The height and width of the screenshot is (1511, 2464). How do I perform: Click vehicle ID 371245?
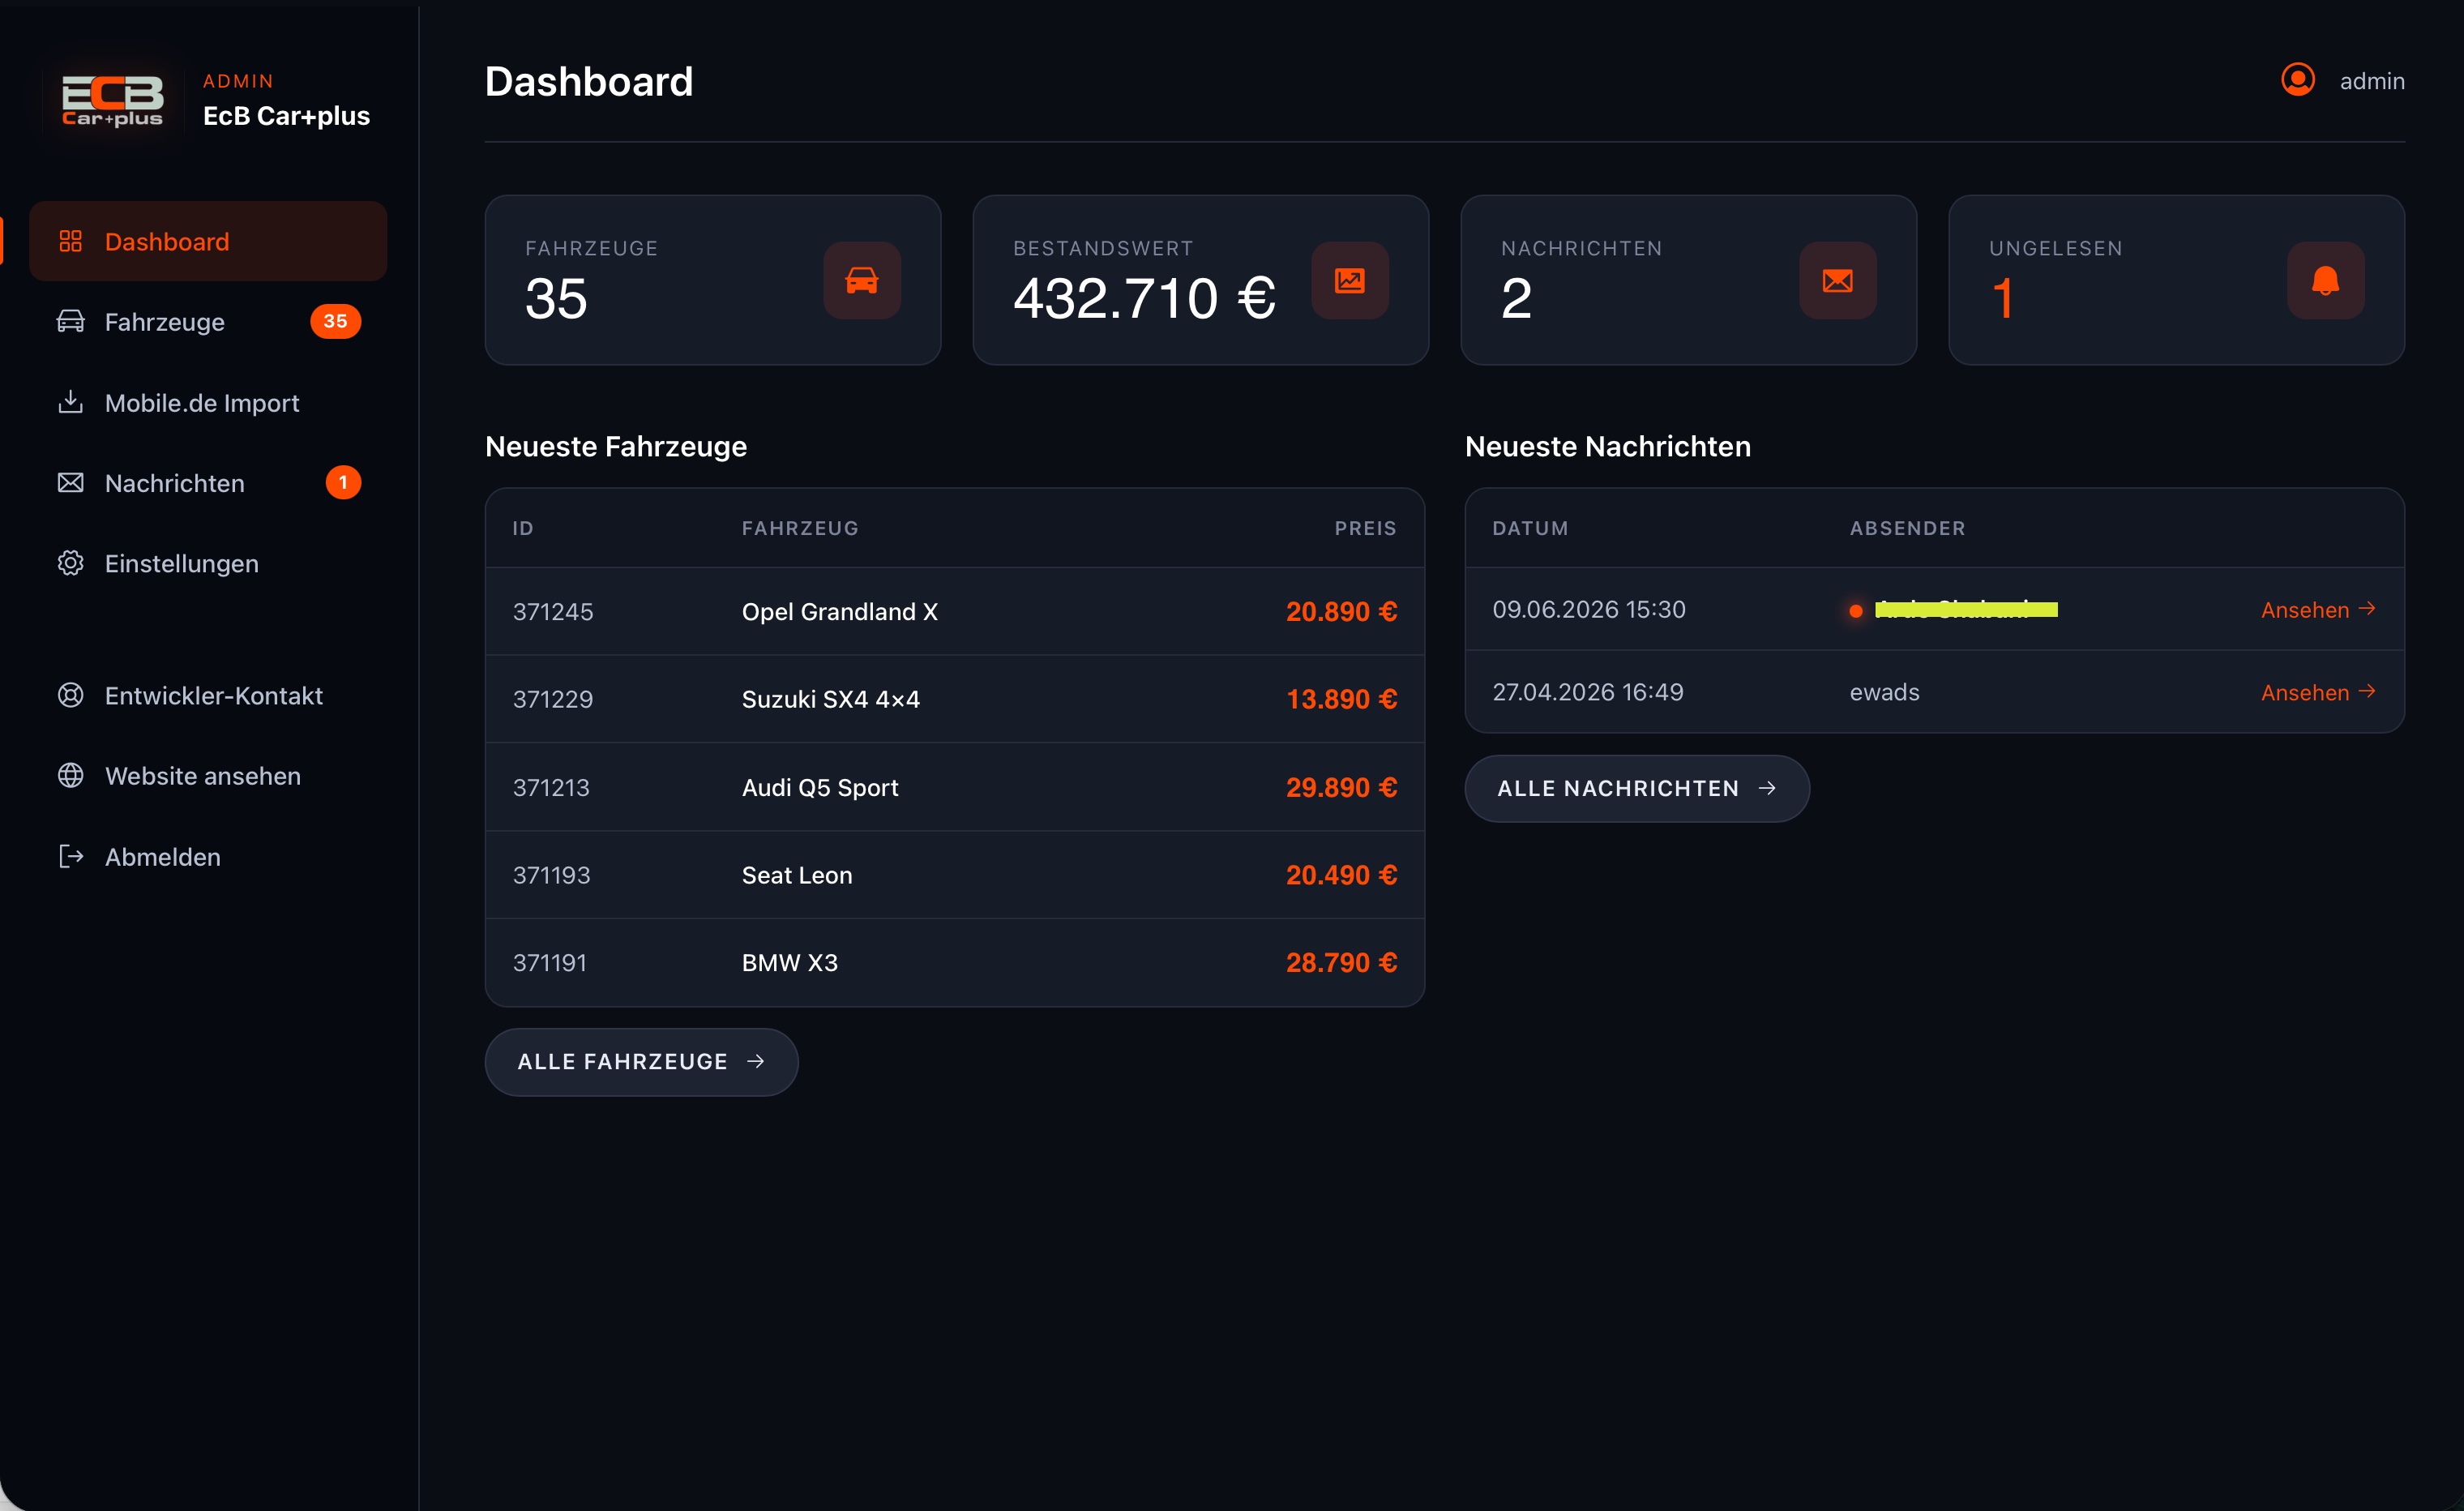point(553,611)
